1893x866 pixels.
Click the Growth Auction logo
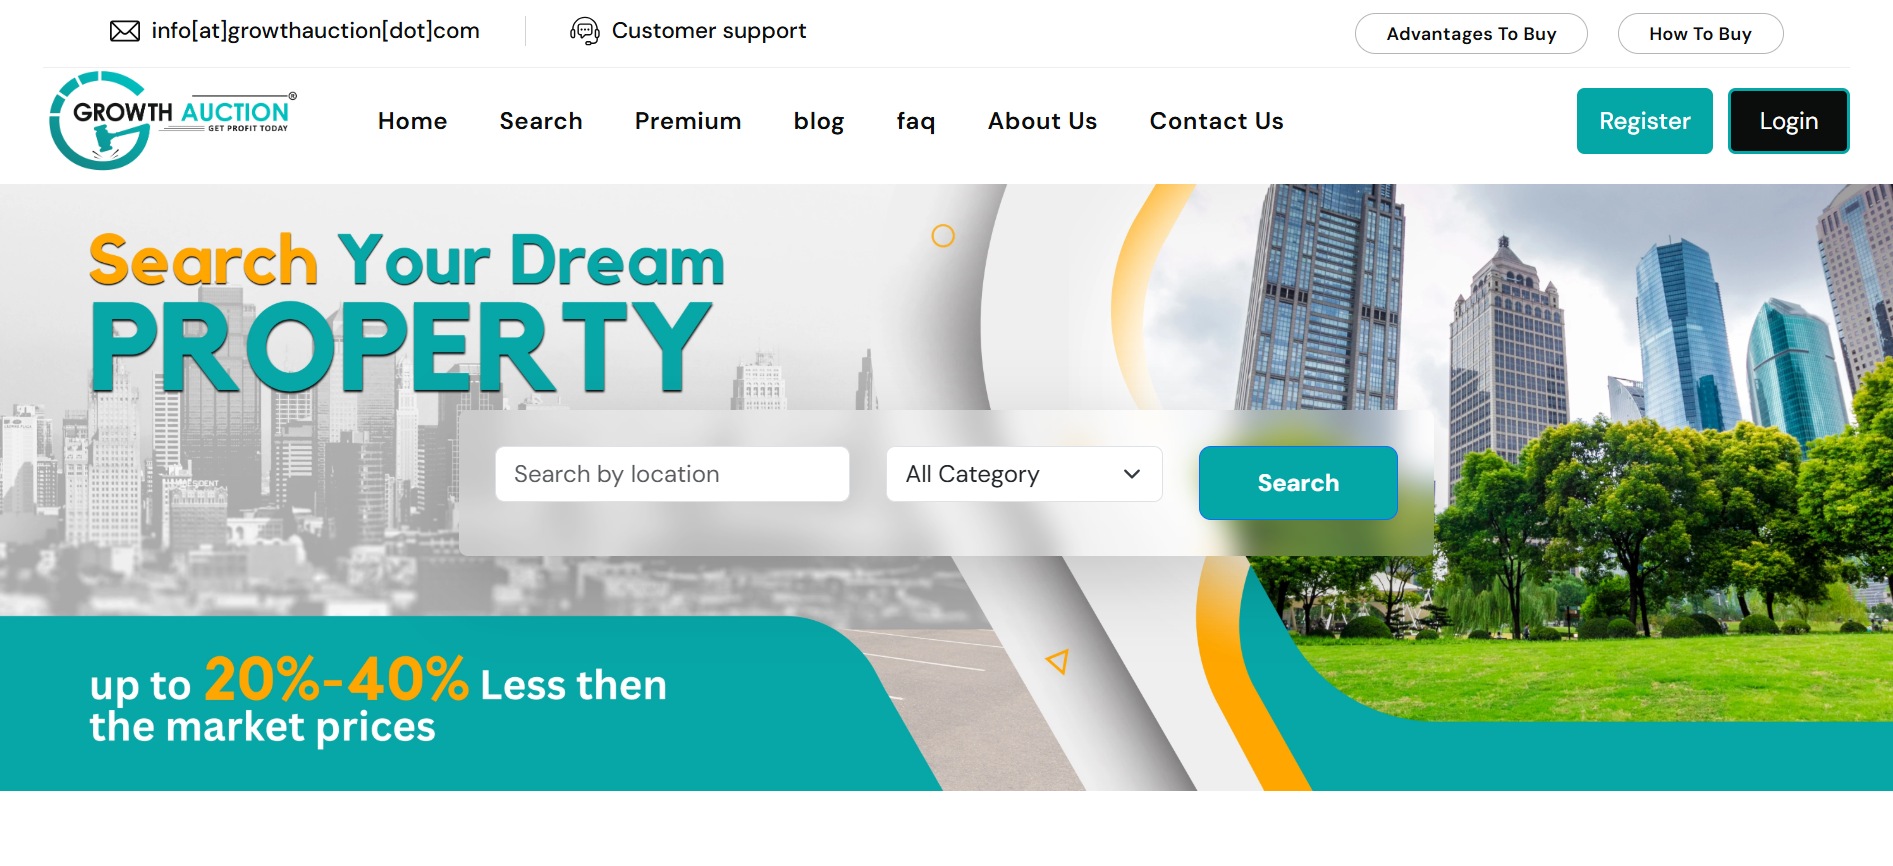point(173,120)
